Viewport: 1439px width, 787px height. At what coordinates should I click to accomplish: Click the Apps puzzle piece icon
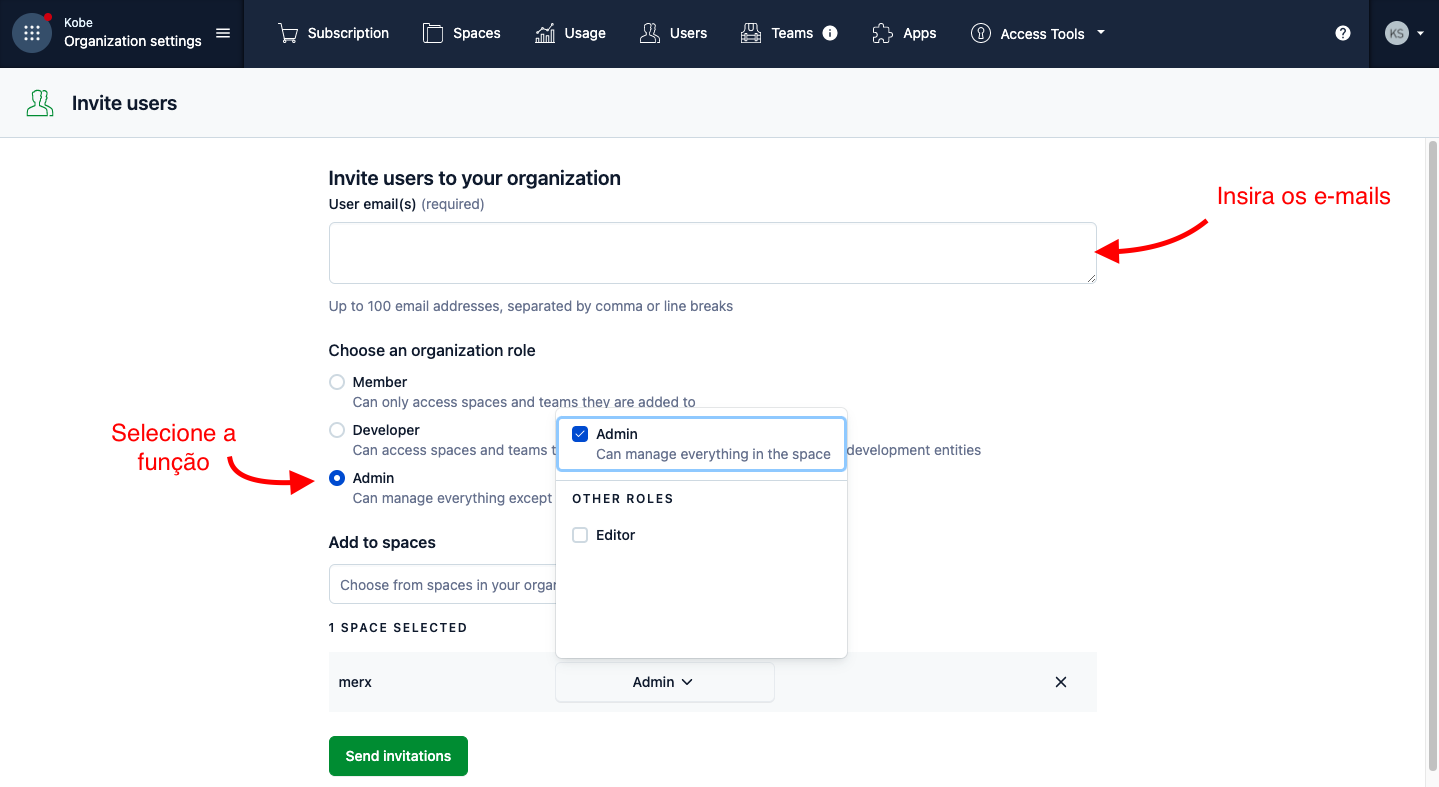(x=882, y=33)
